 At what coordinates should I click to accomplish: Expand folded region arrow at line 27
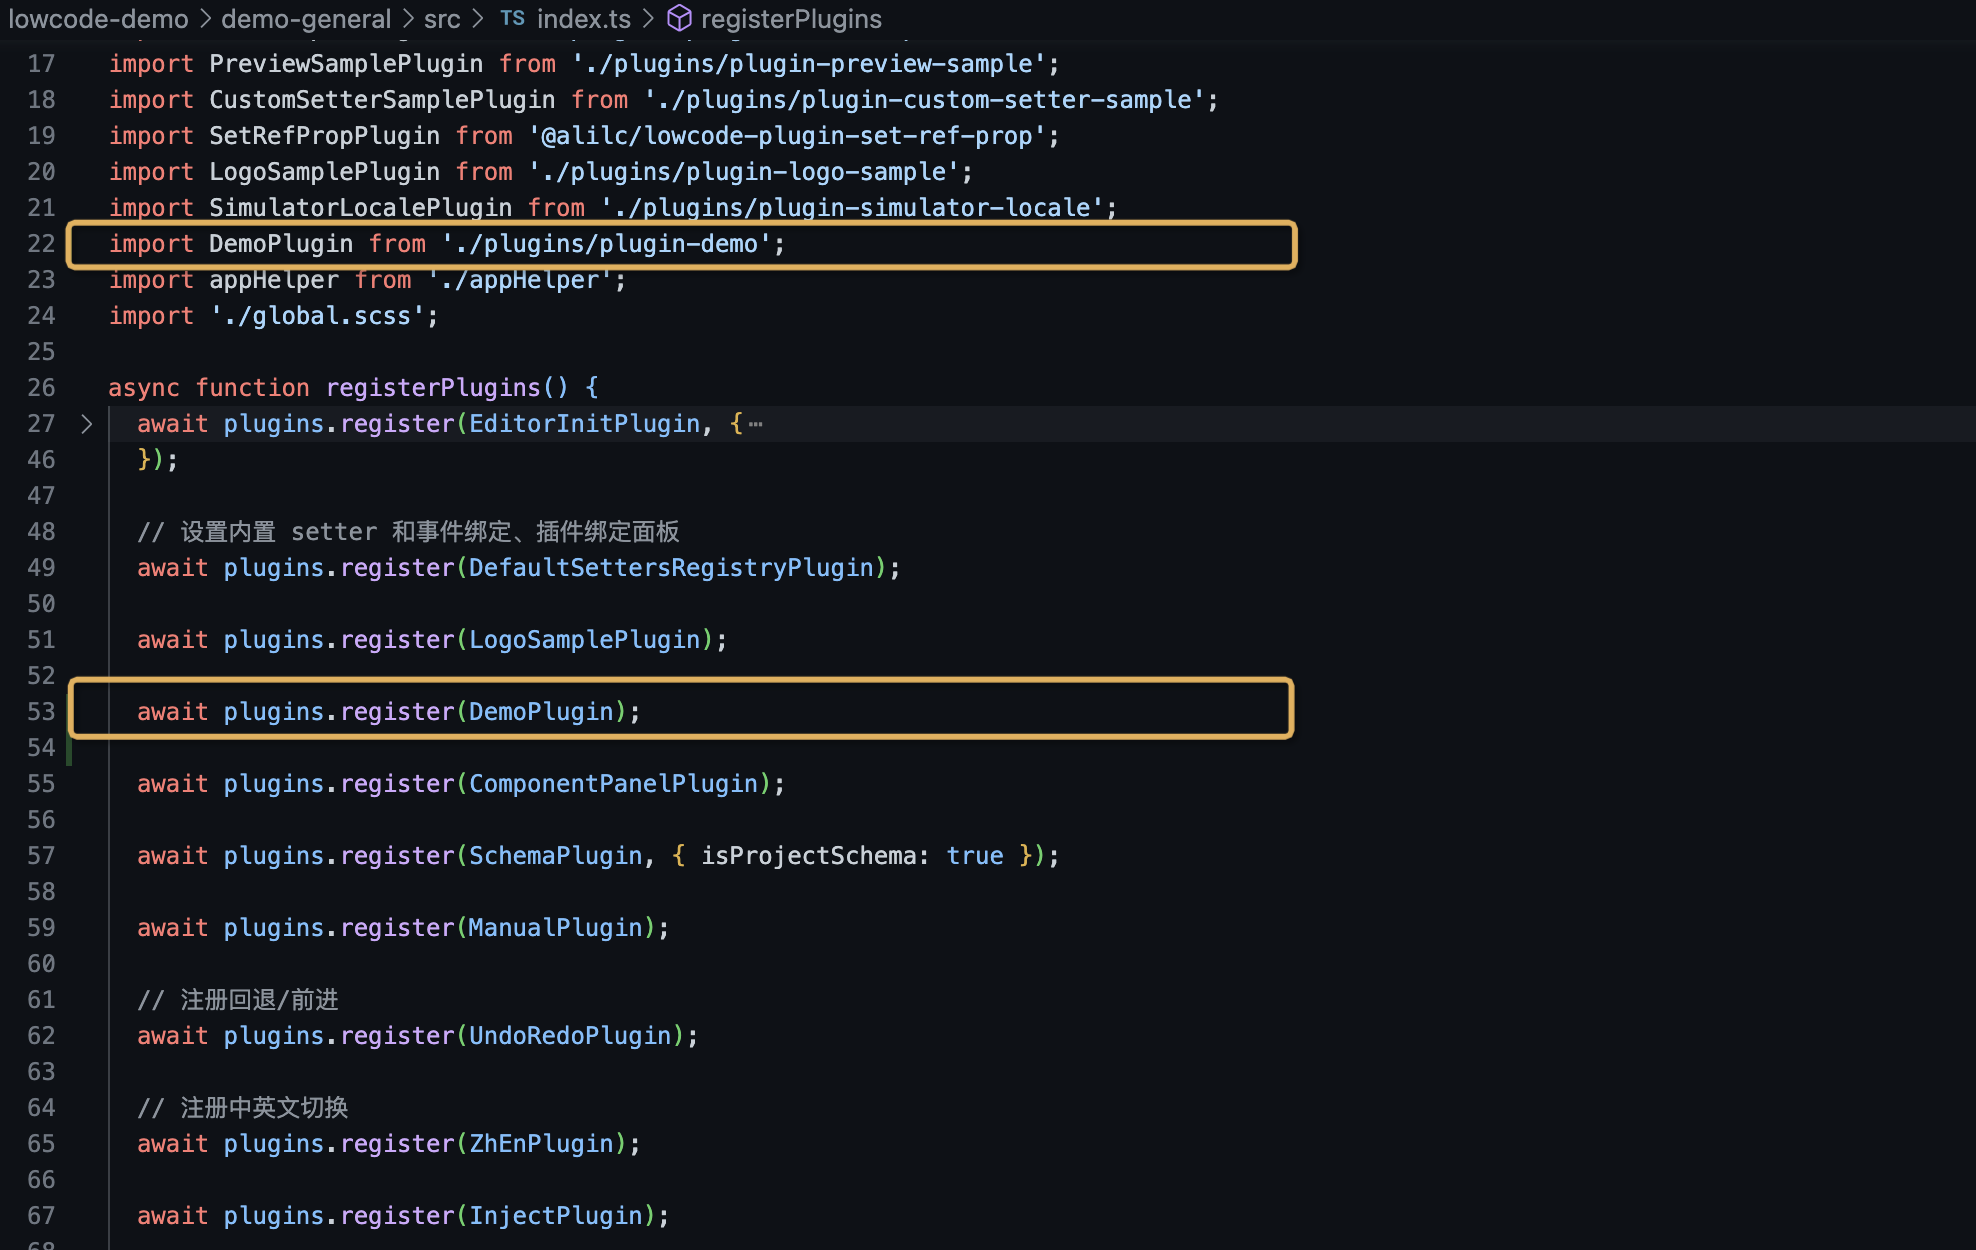(x=87, y=424)
